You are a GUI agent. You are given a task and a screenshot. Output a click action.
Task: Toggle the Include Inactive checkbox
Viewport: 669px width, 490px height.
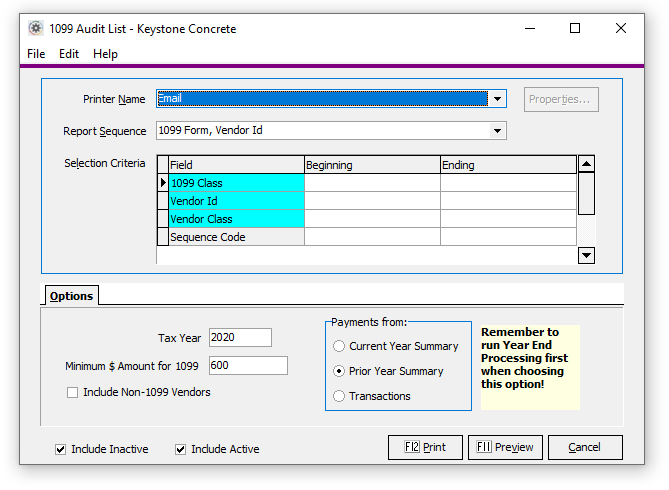61,450
